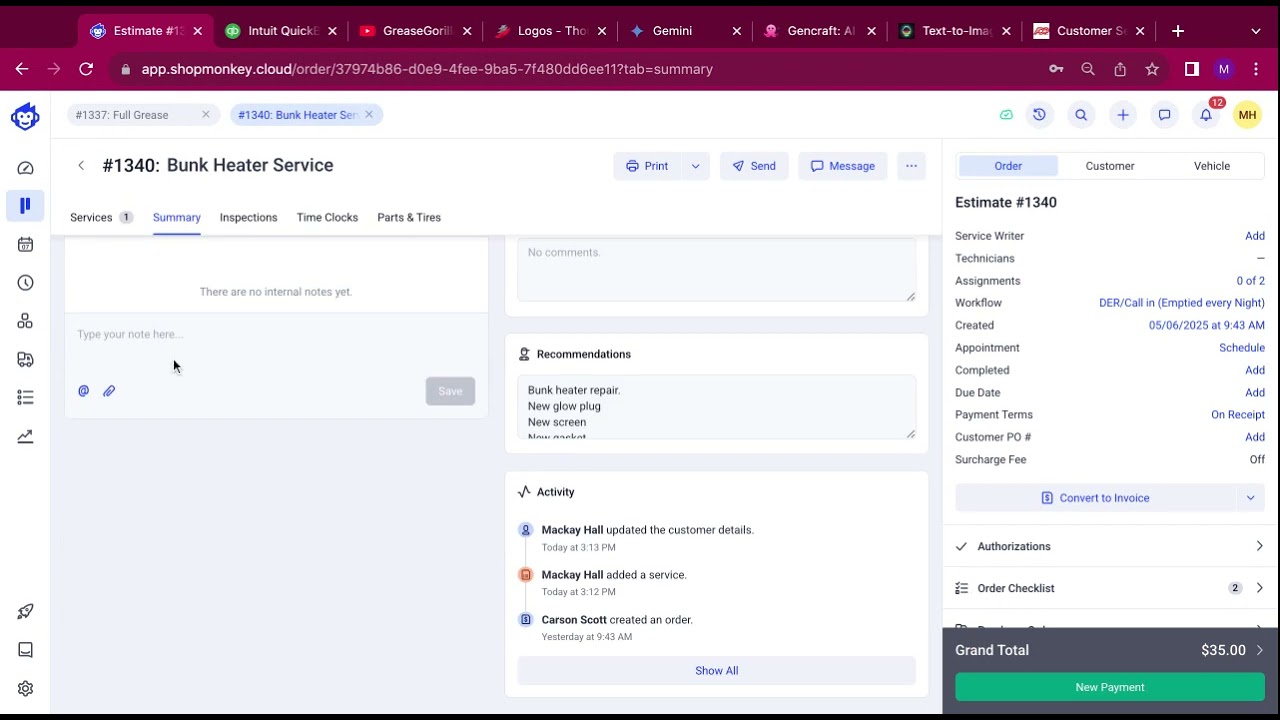Open help book icon in sidebar

[25, 650]
